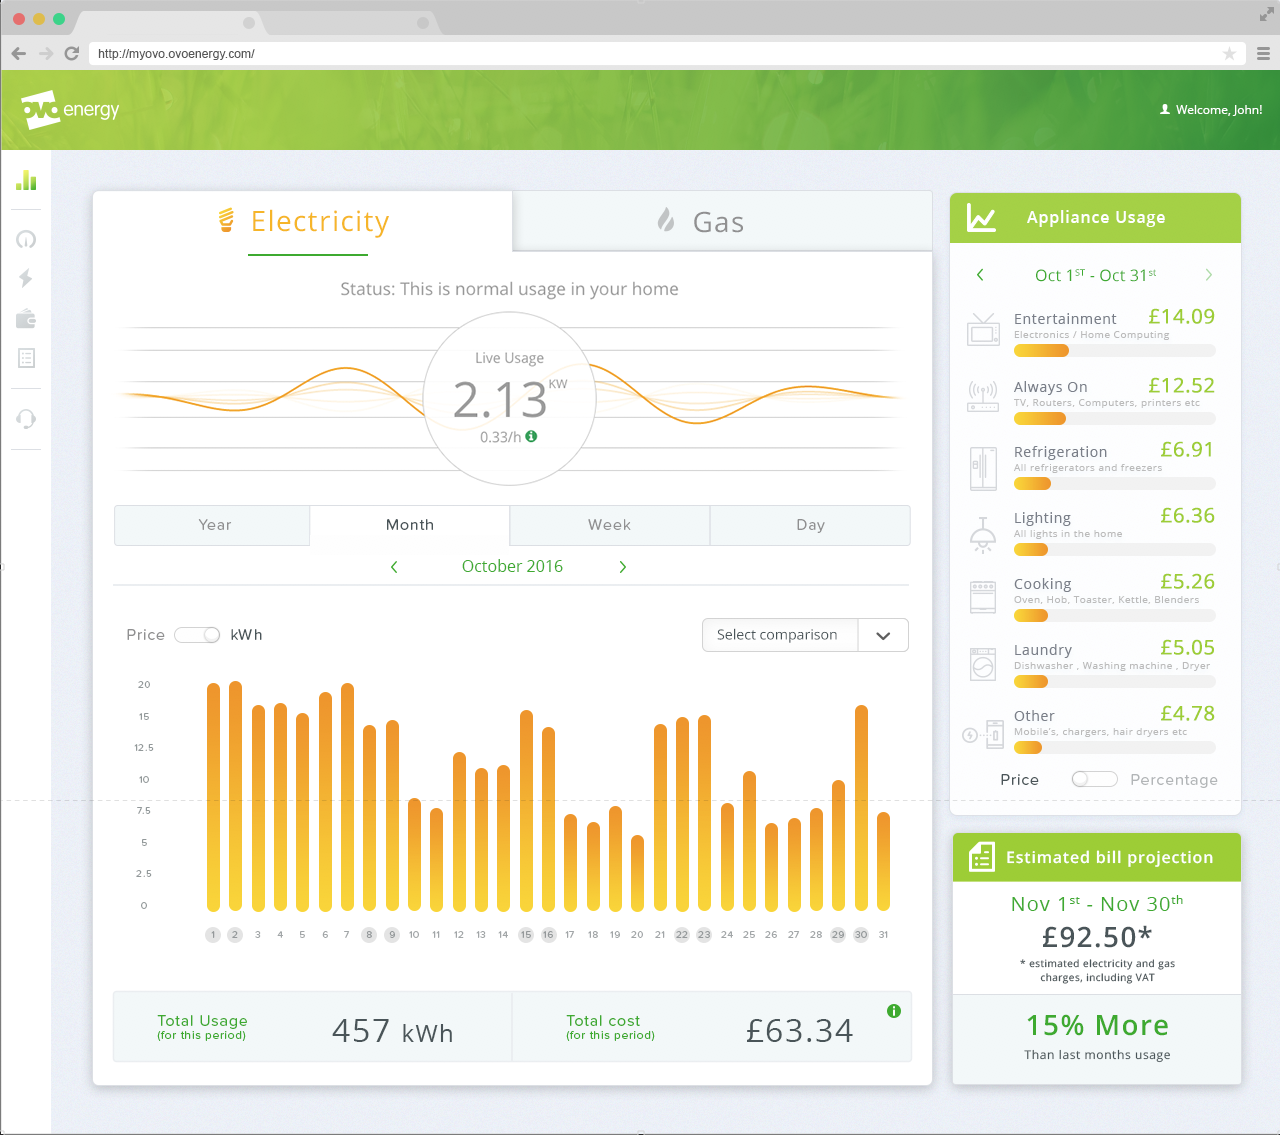Click the Entertainment usage progress bar
The image size is (1280, 1135).
(1041, 350)
